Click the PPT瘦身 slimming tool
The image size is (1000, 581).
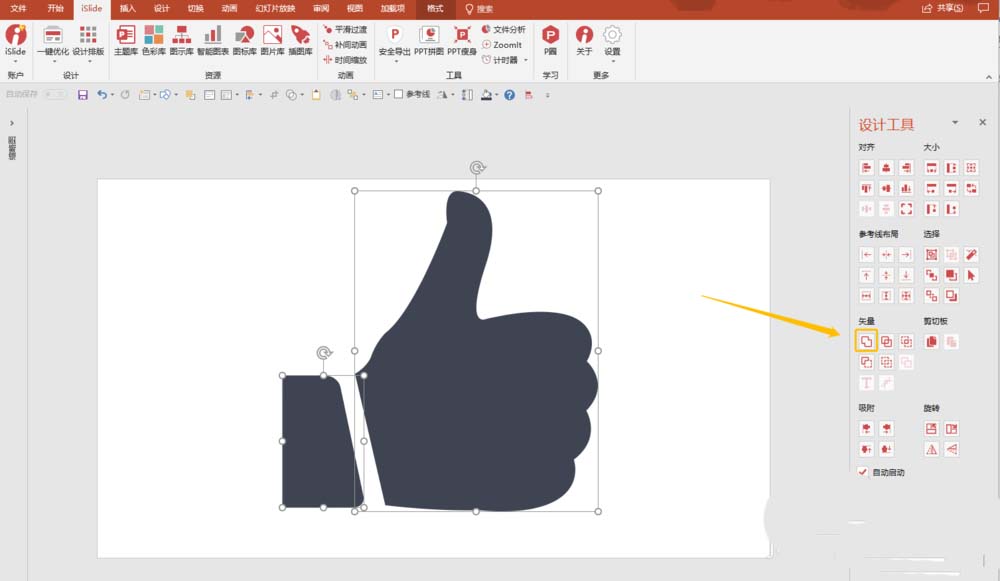pyautogui.click(x=462, y=40)
